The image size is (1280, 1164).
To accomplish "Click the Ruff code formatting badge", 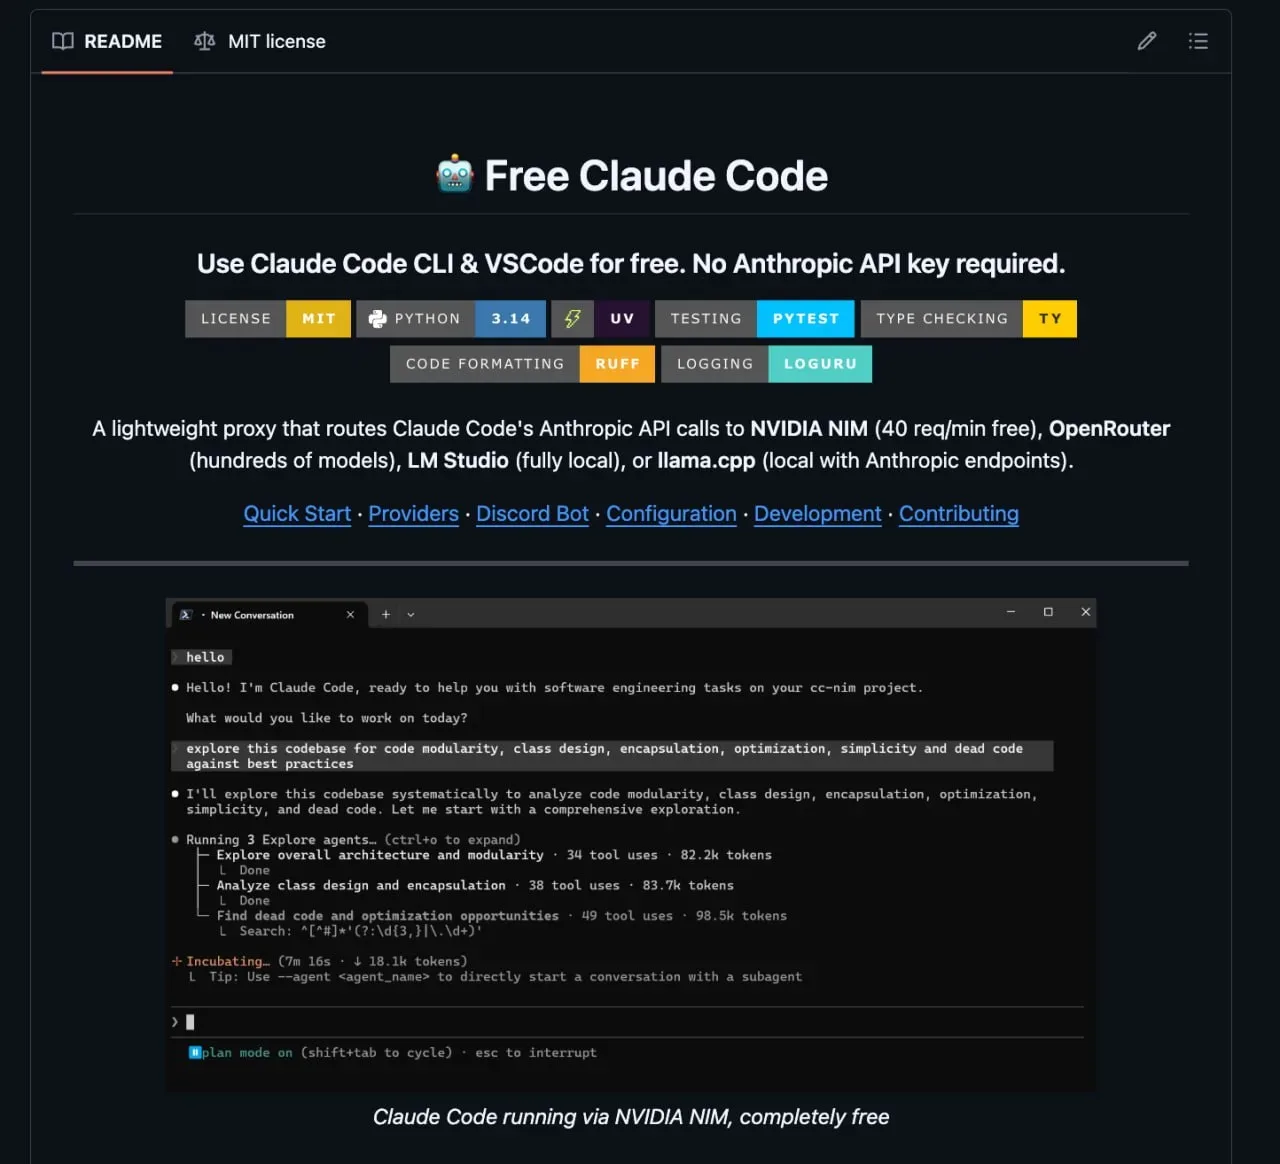I will tap(522, 364).
